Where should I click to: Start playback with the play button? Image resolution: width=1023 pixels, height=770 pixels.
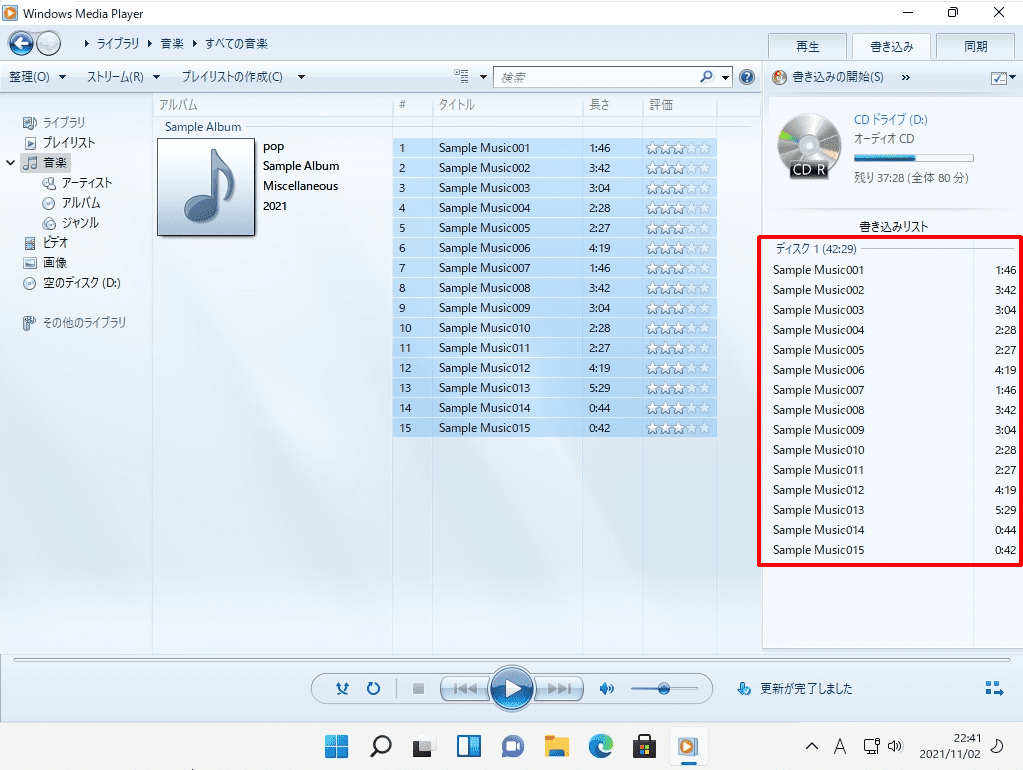click(x=512, y=688)
